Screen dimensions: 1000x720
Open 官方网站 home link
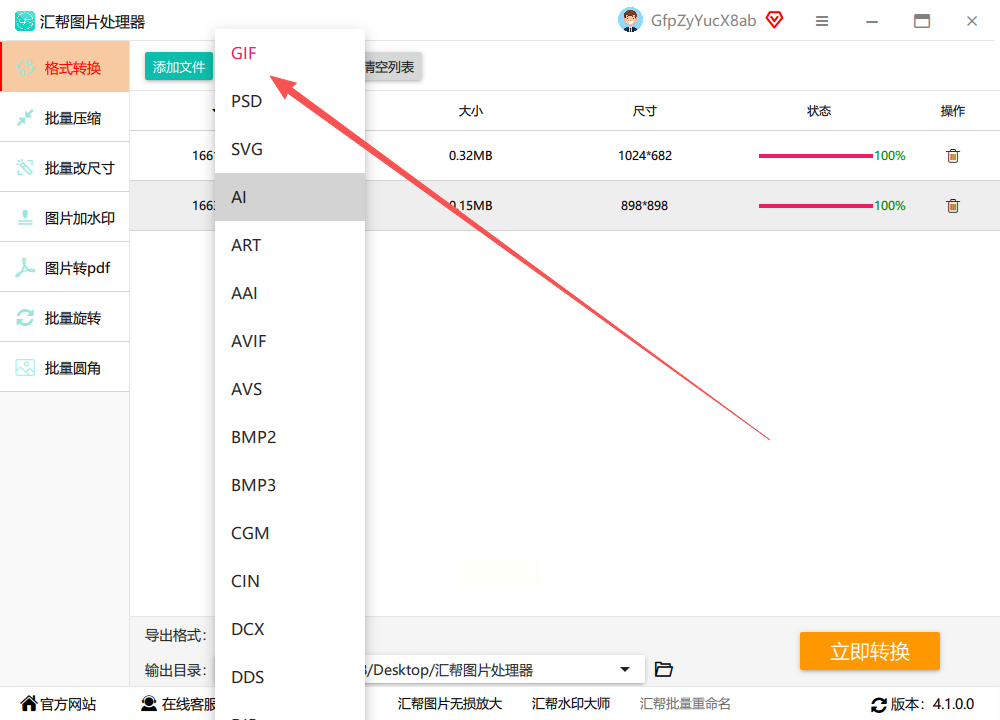click(x=59, y=704)
